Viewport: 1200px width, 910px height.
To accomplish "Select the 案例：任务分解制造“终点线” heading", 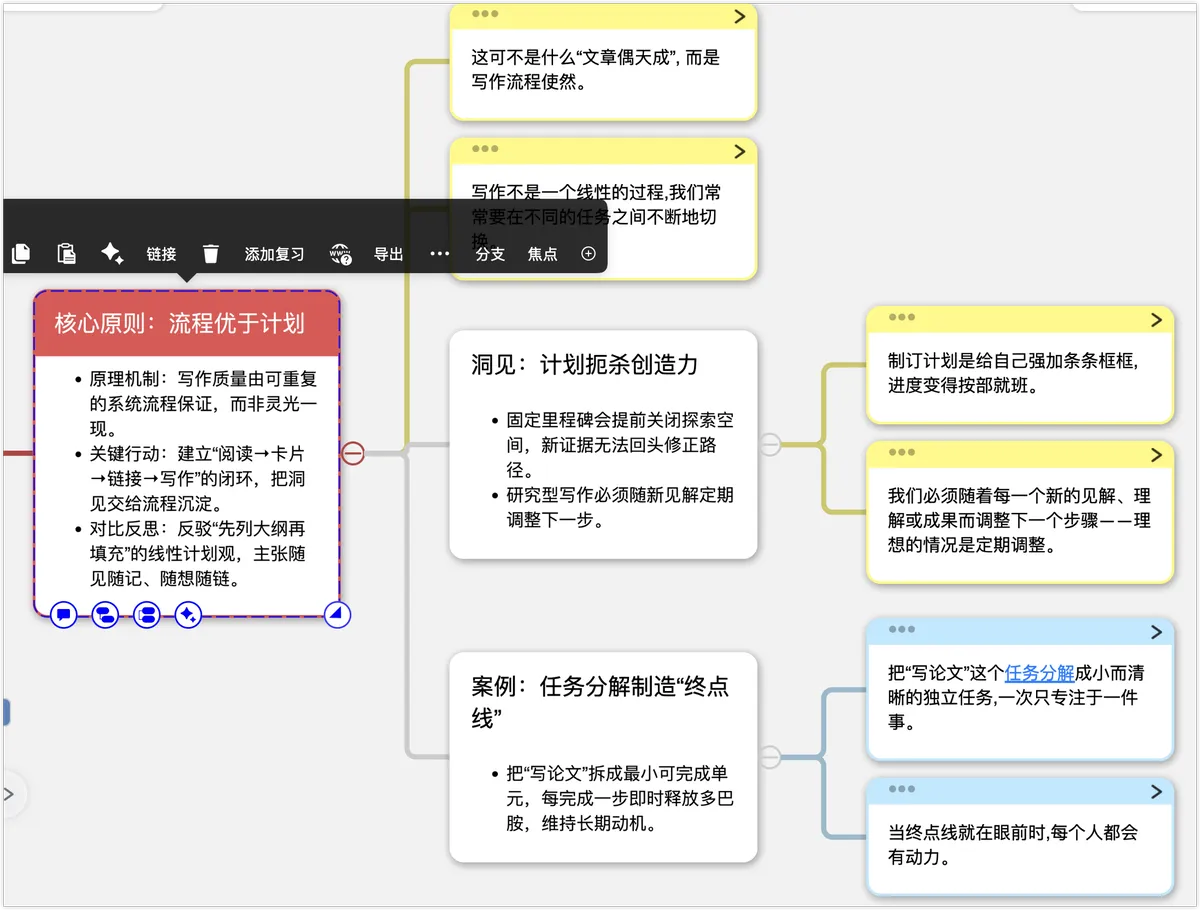I will [600, 702].
